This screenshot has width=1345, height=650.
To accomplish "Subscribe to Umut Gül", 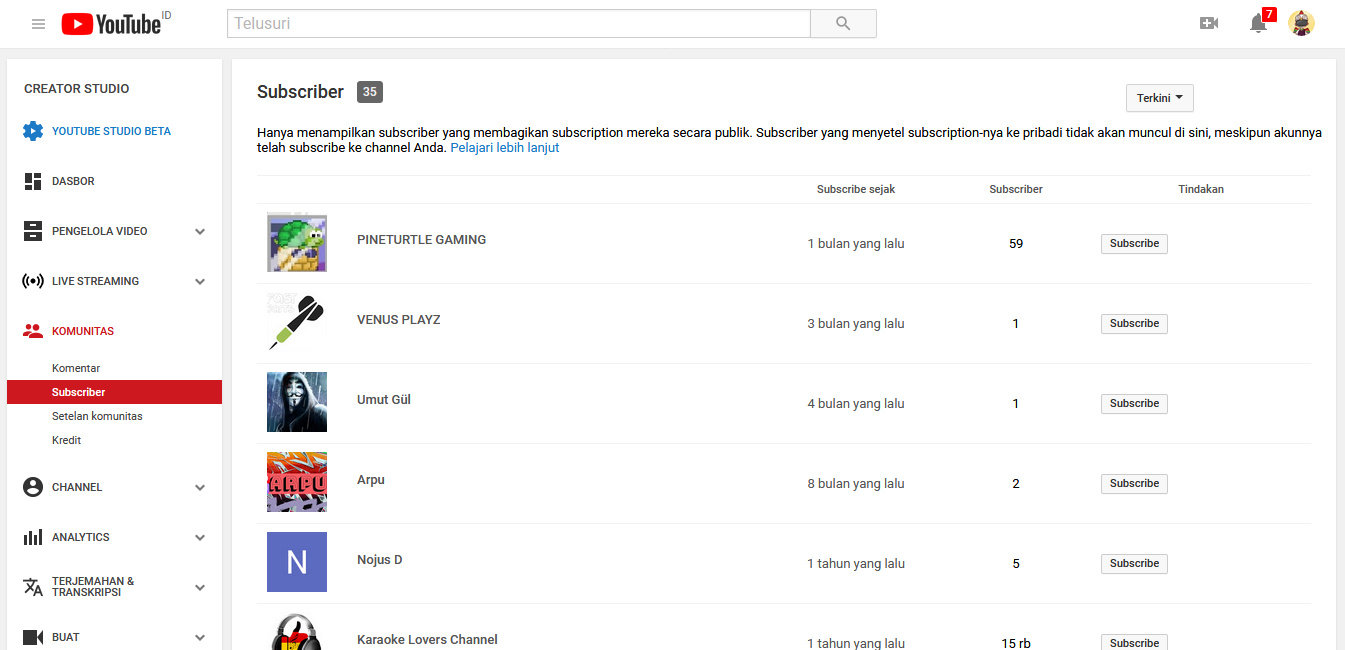I will click(x=1134, y=403).
